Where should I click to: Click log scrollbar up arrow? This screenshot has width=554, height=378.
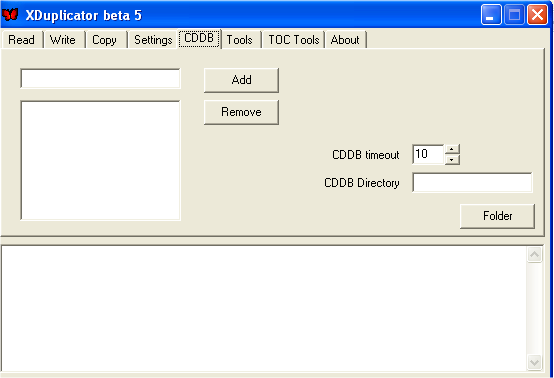tap(535, 255)
